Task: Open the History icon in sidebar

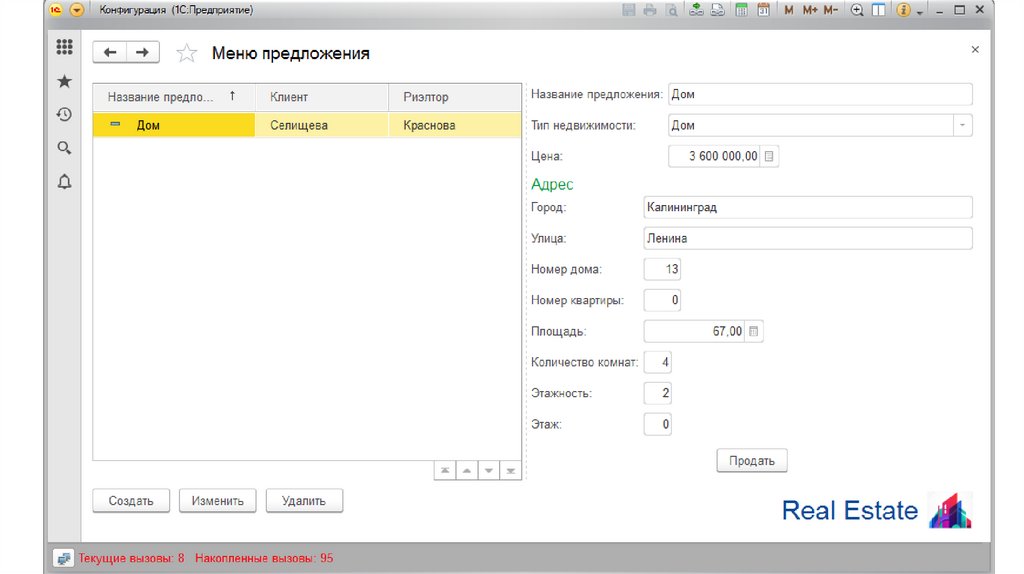Action: click(x=64, y=115)
